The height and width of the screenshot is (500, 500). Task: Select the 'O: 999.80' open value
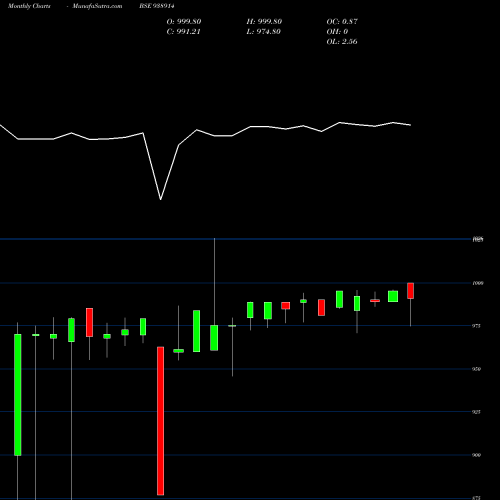pos(184,22)
